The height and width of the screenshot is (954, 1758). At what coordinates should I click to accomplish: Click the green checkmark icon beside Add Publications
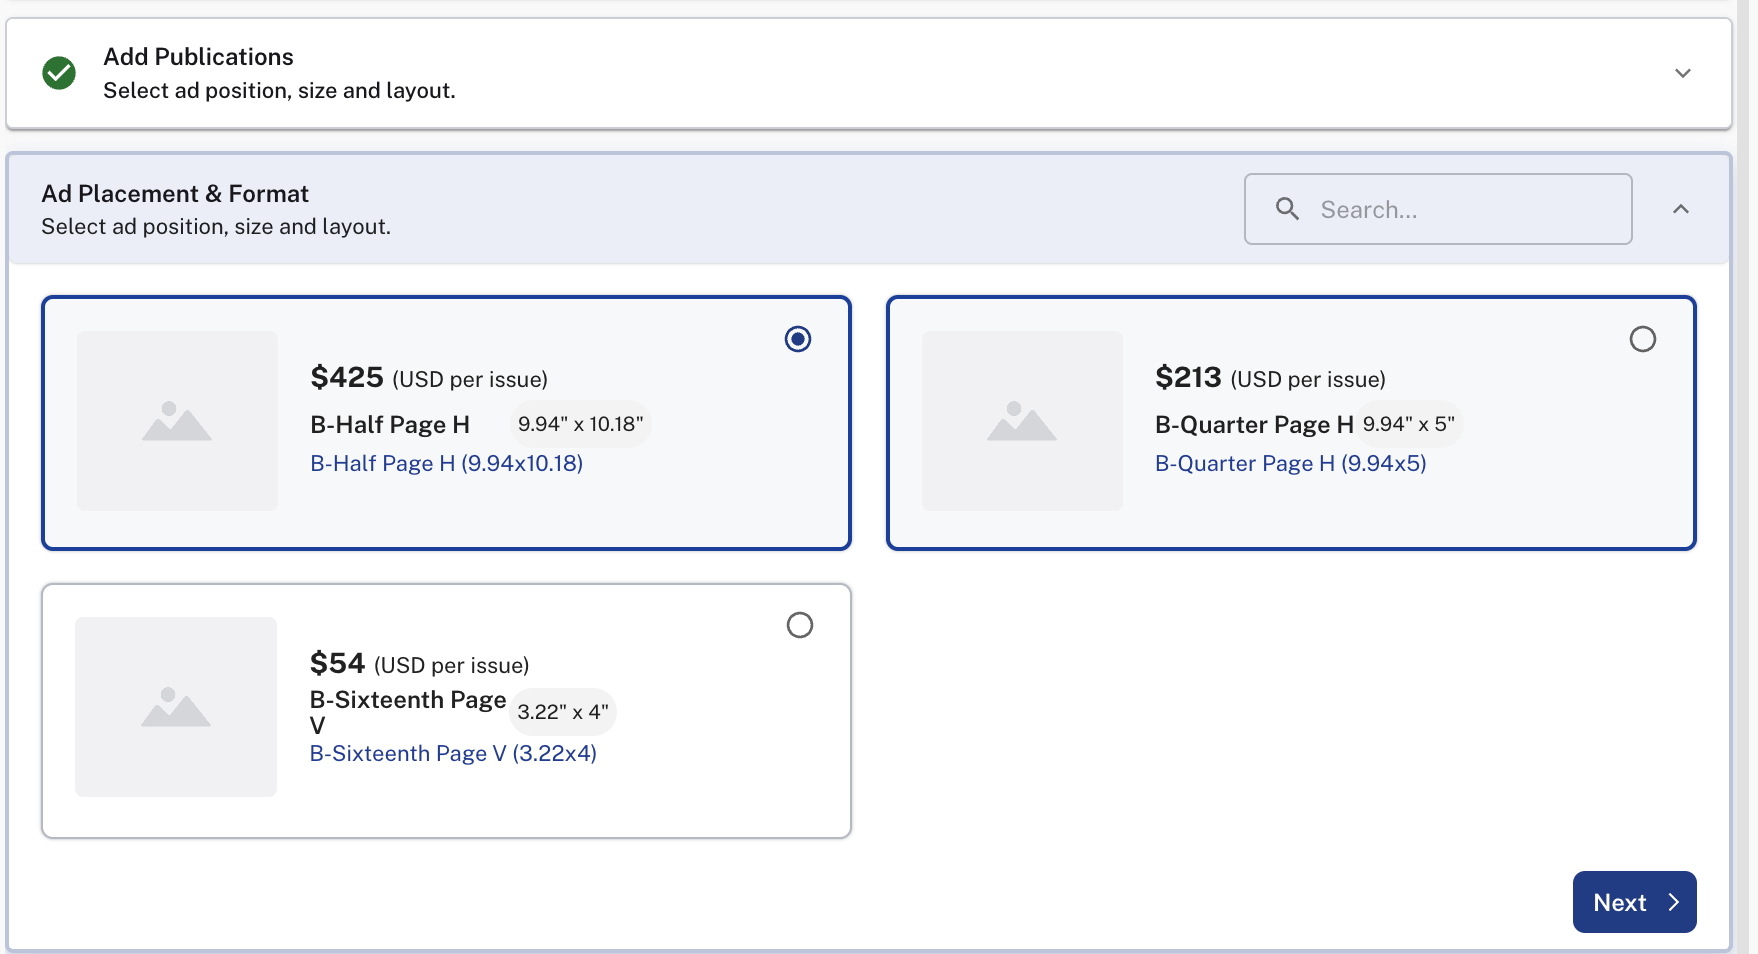pyautogui.click(x=59, y=73)
